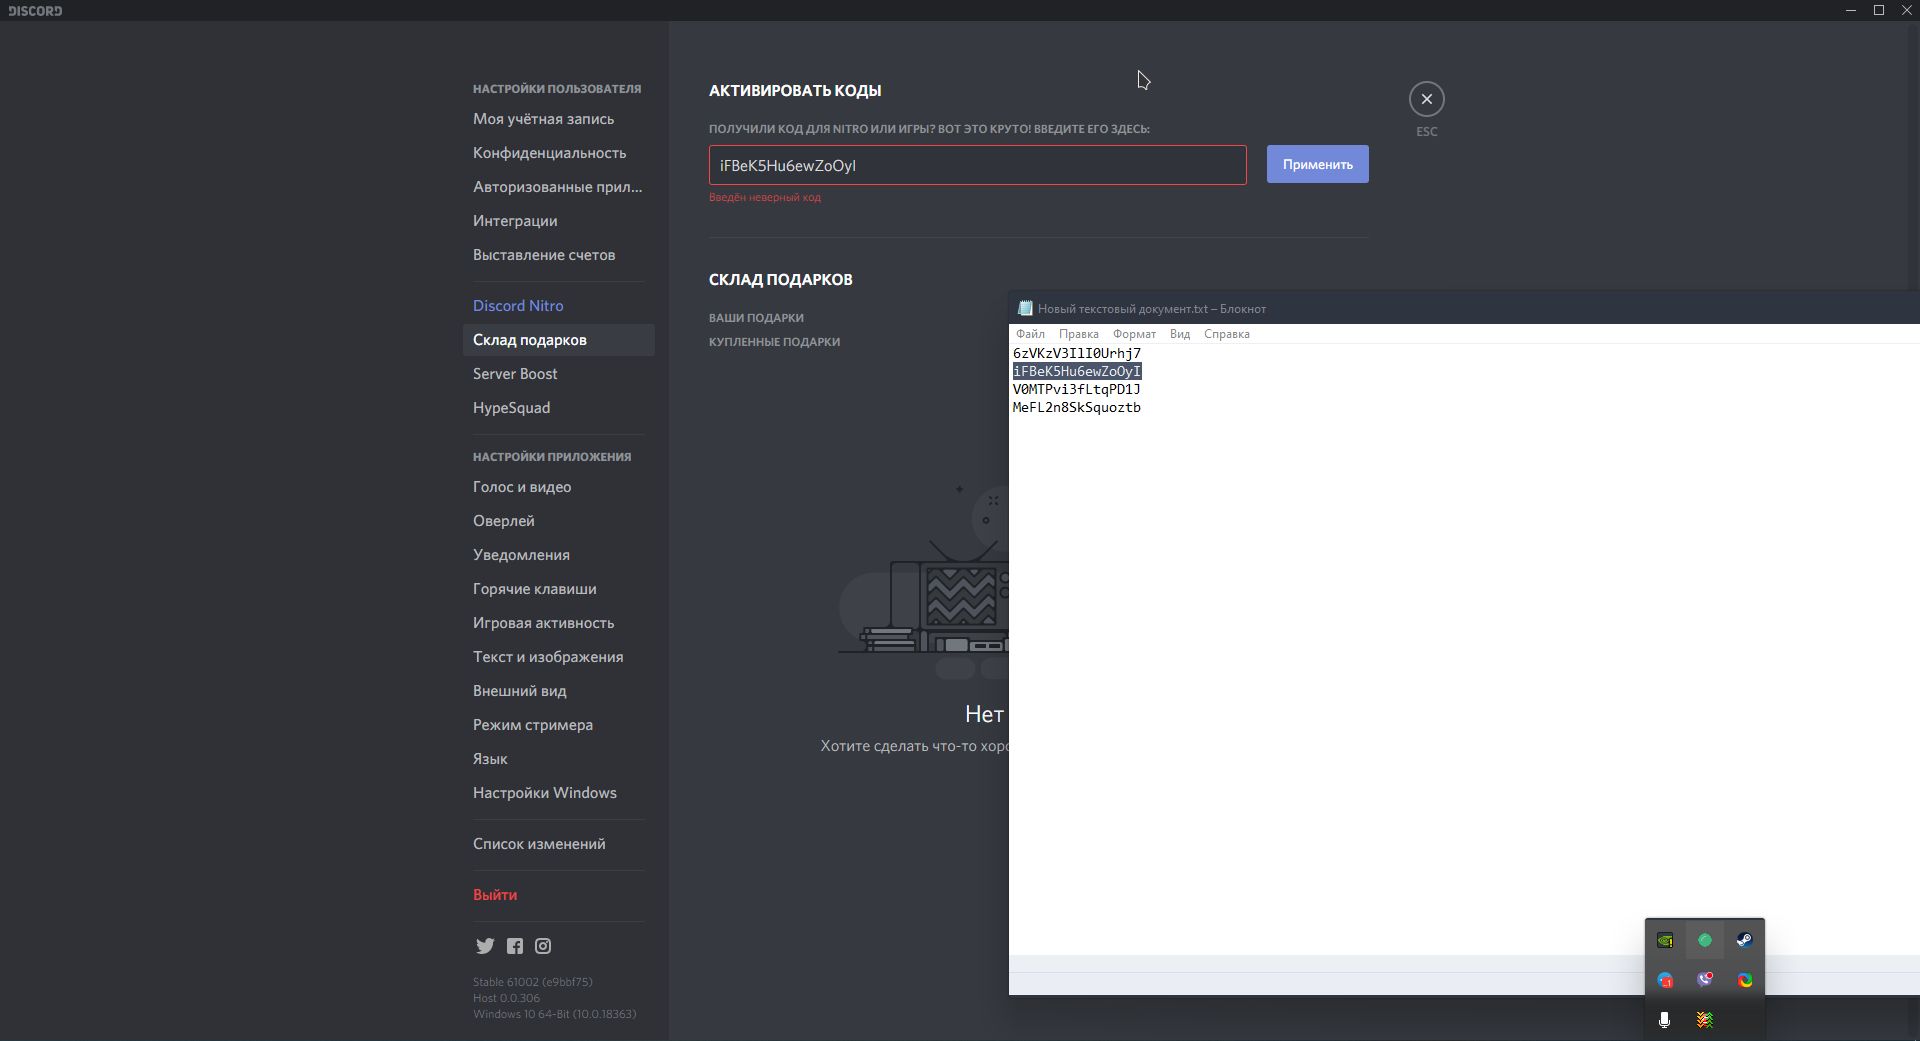This screenshot has width=1920, height=1041.
Task: Click the line MeFL2n8SkSquoztb in Notepad
Action: pyautogui.click(x=1076, y=407)
